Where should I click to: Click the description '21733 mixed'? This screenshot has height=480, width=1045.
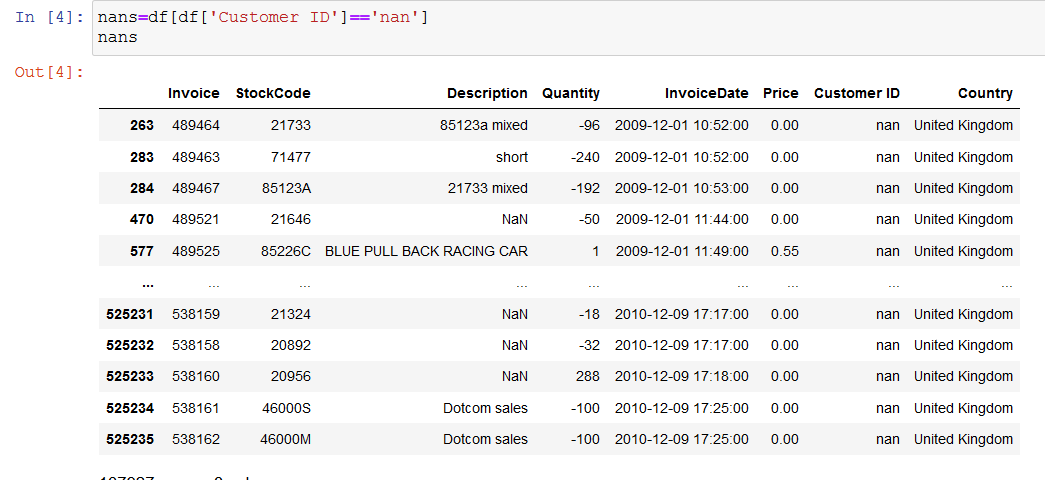[x=488, y=189]
